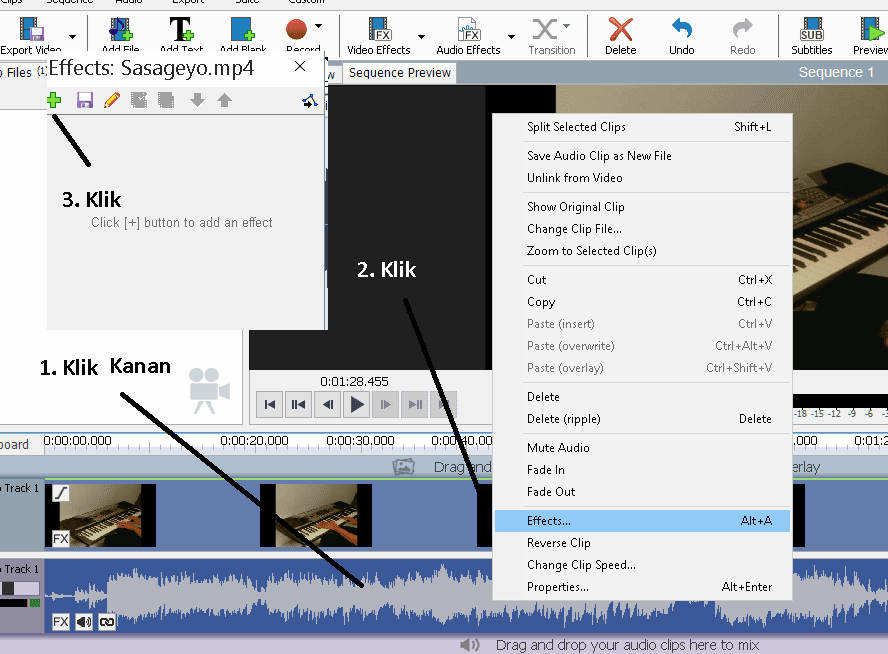Click the fade curve icon on first video clip
Viewport: 888px width, 654px height.
61,493
